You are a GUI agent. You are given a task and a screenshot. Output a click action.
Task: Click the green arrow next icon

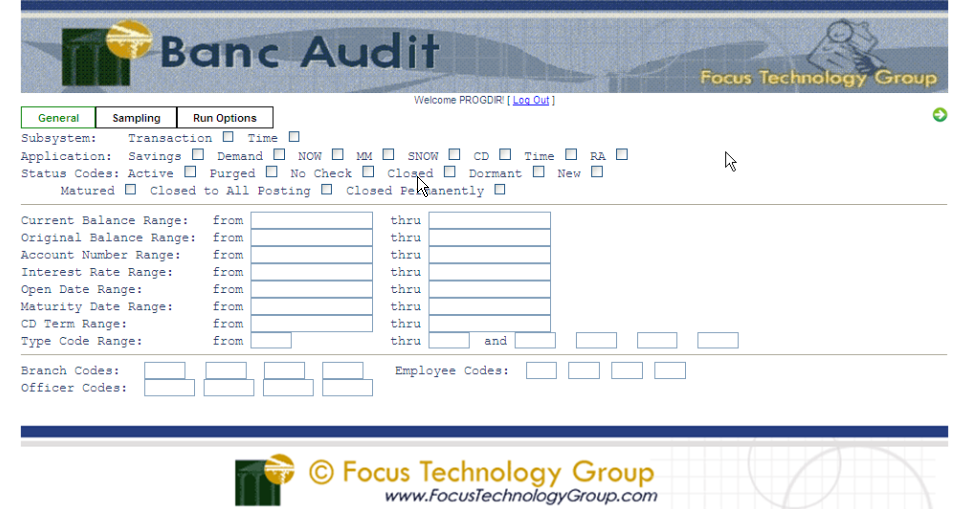(940, 115)
